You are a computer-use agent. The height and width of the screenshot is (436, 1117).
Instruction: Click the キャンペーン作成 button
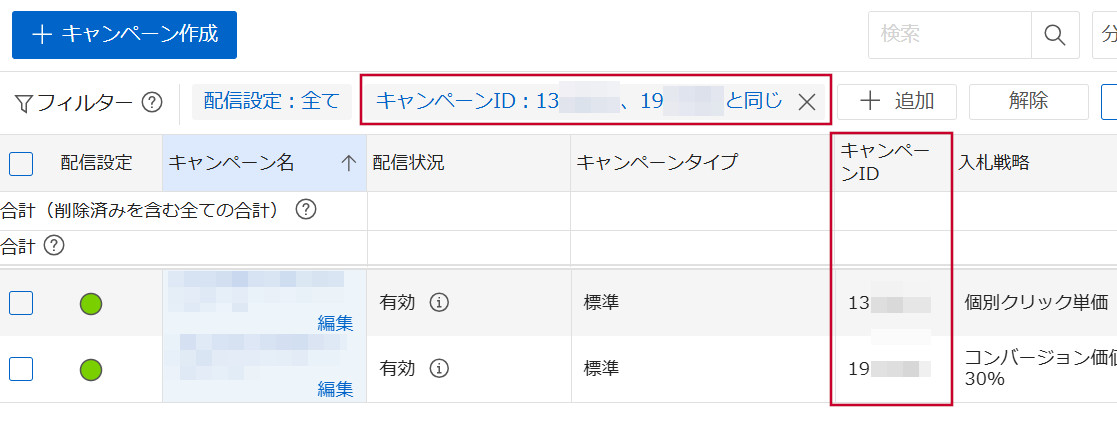point(124,34)
